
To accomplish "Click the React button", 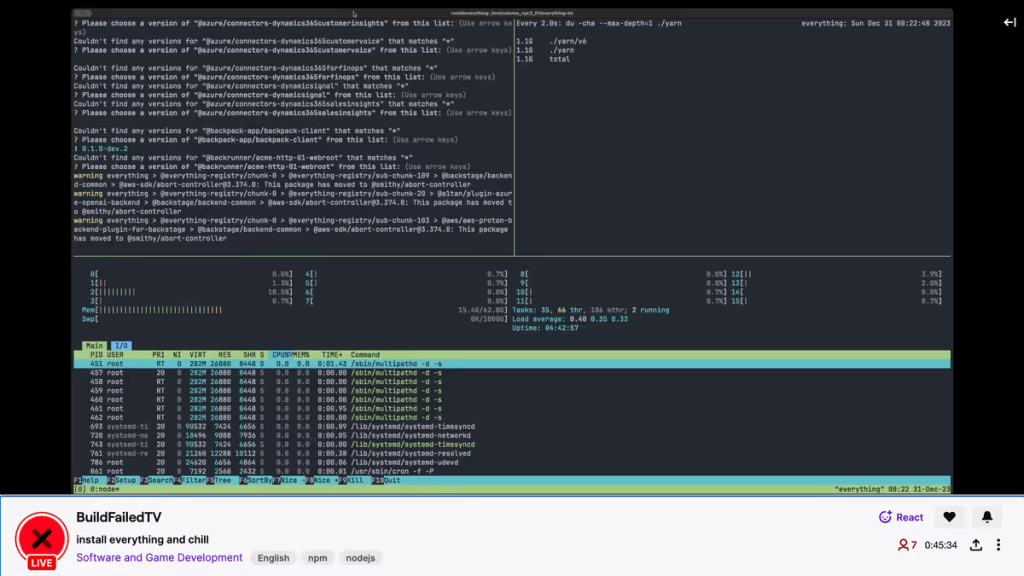I will (x=901, y=517).
